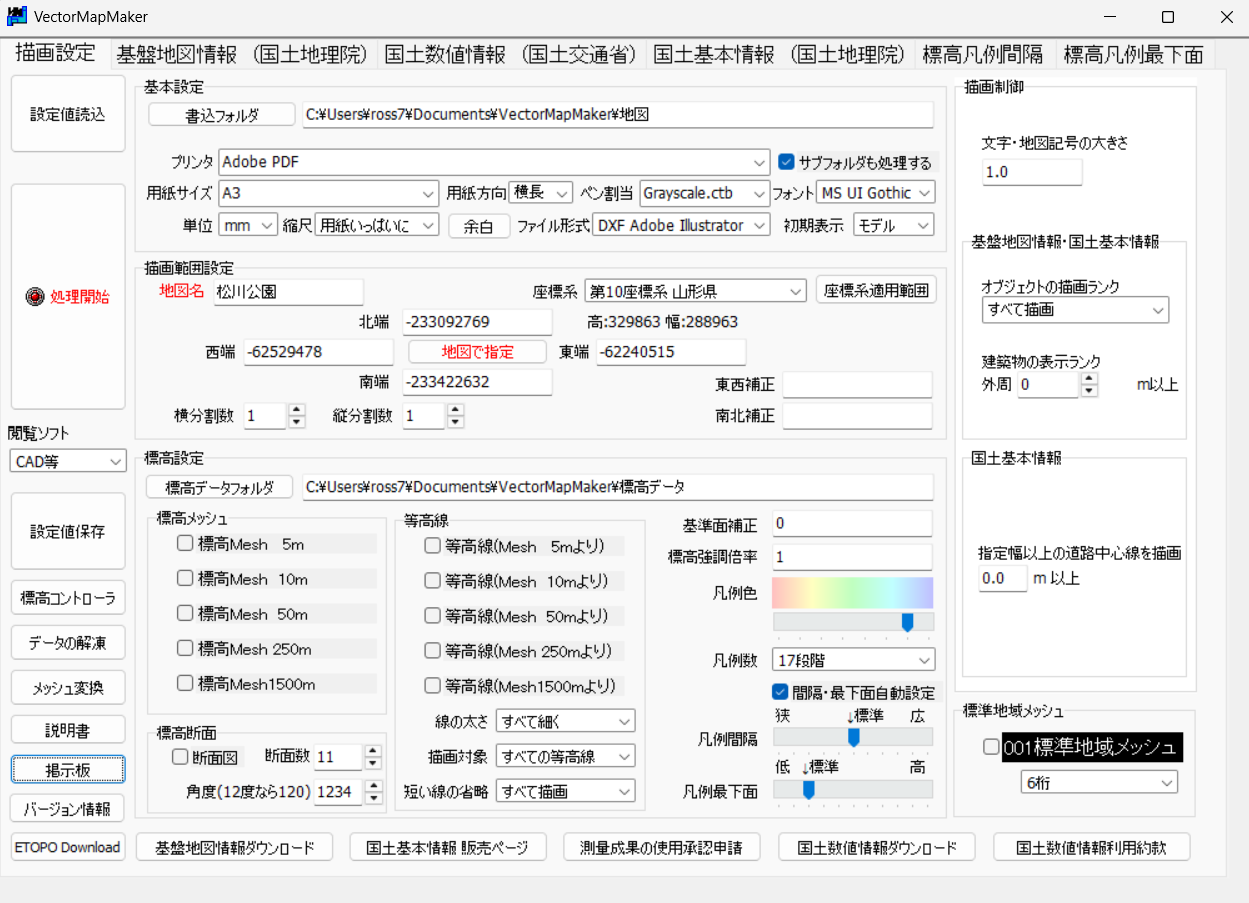Increase the 断面数 spinner value
The height and width of the screenshot is (903, 1249).
[374, 752]
